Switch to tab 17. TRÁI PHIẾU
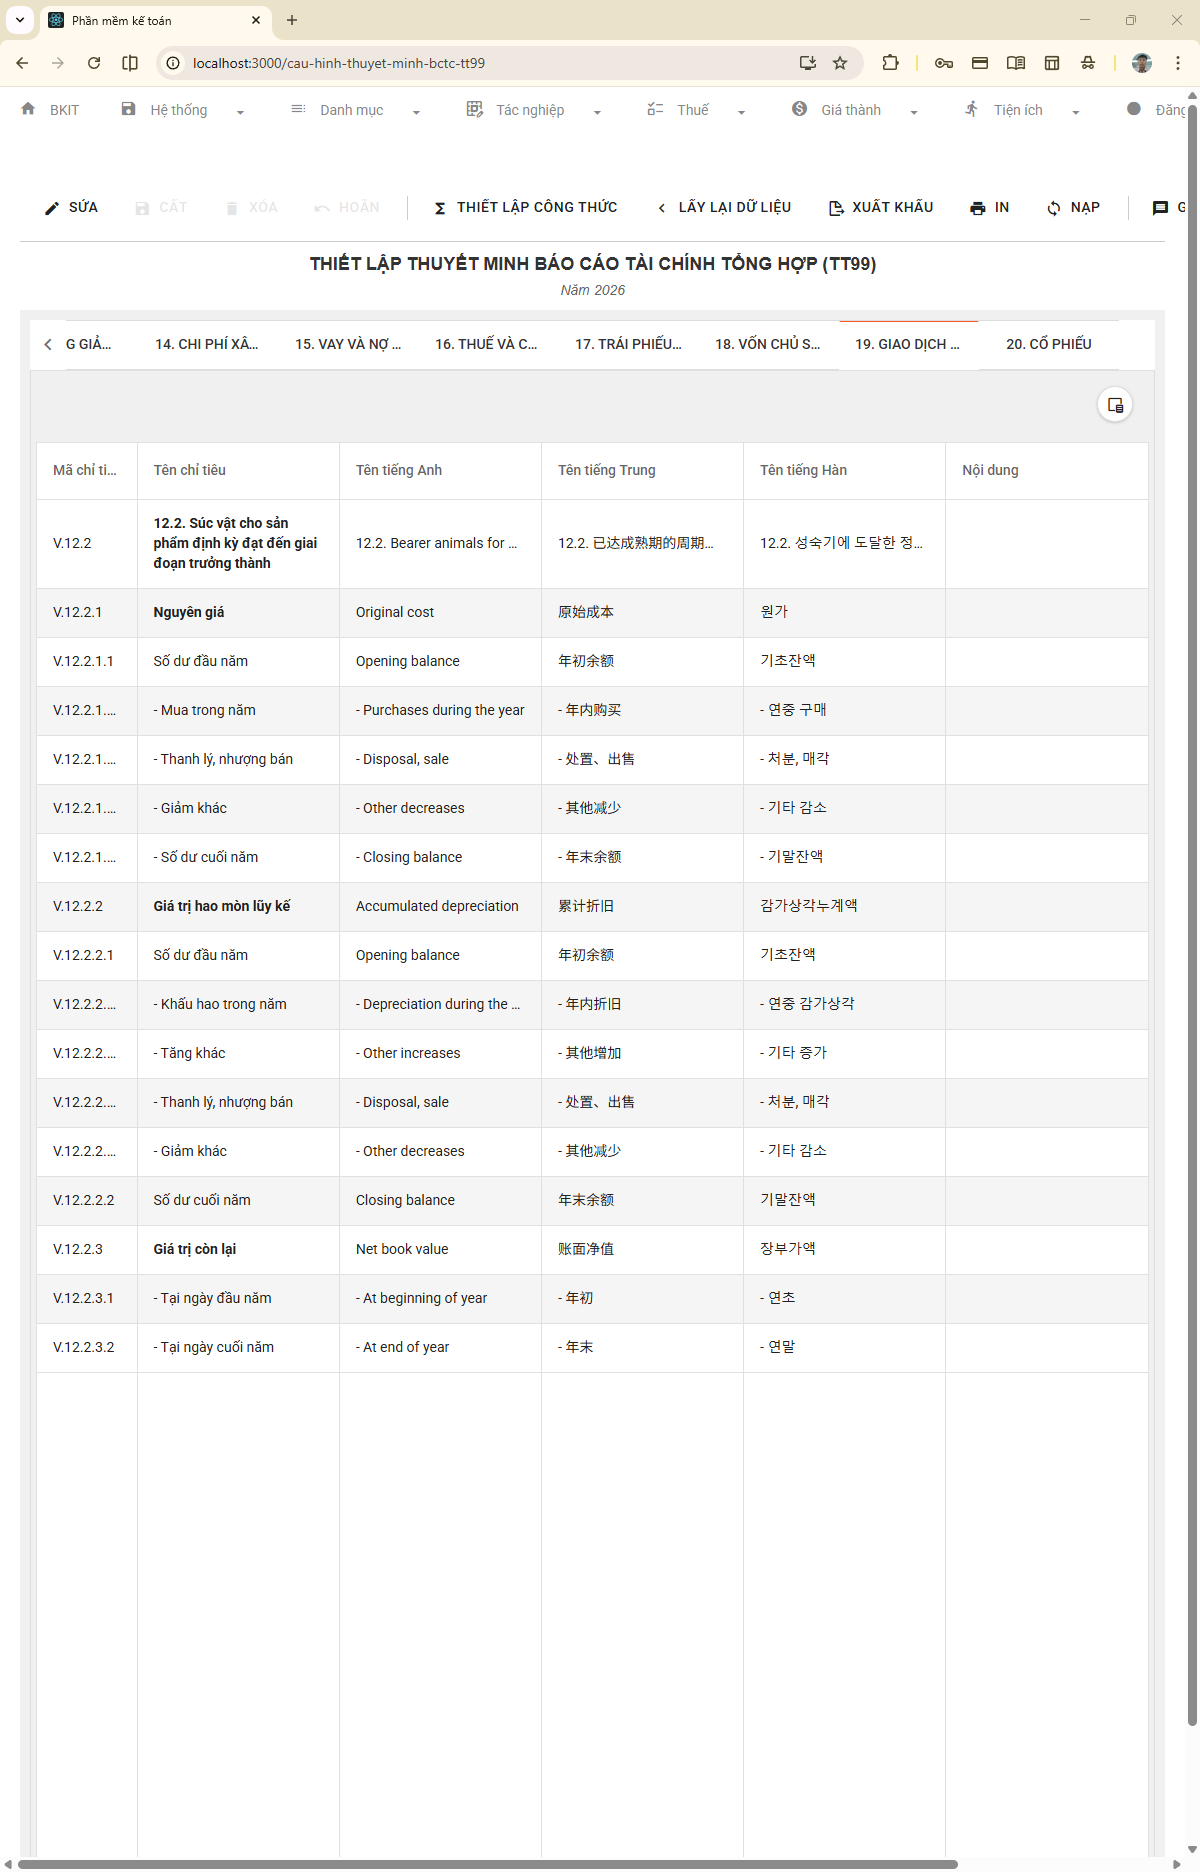Image resolution: width=1200 pixels, height=1872 pixels. tap(628, 344)
